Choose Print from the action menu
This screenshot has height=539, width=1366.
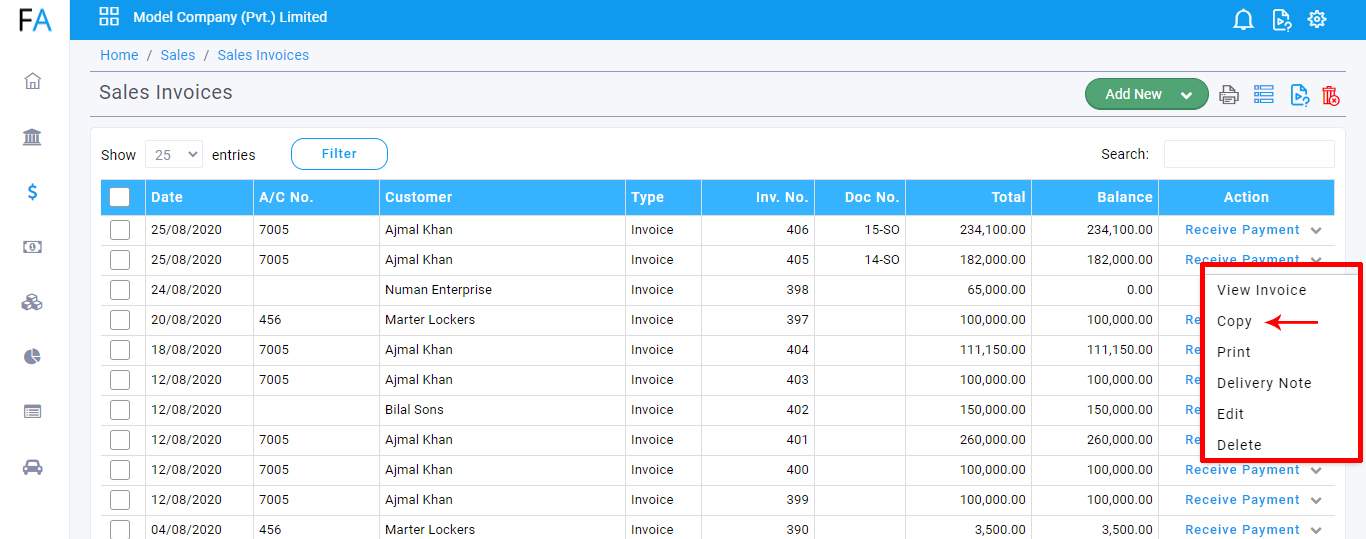click(1234, 352)
